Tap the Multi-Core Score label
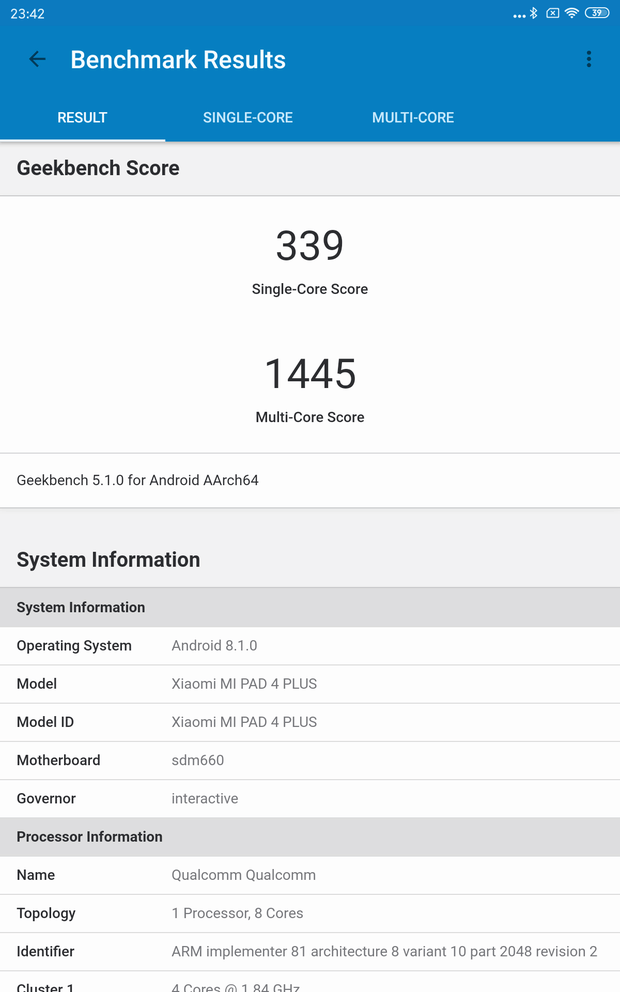620x992 pixels. coord(310,418)
